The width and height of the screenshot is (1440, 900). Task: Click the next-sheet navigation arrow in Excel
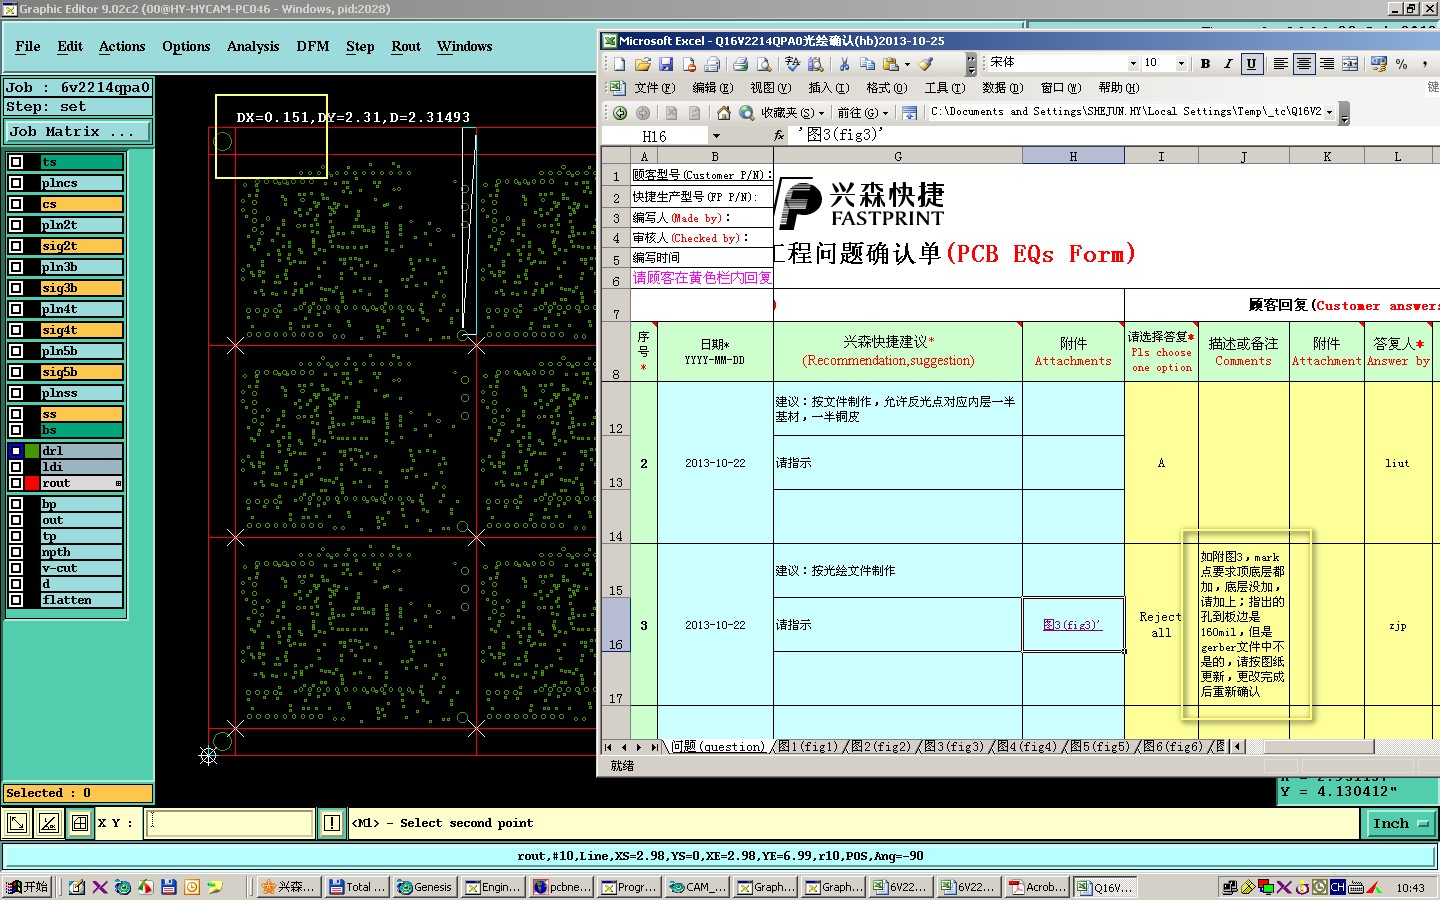[639, 747]
